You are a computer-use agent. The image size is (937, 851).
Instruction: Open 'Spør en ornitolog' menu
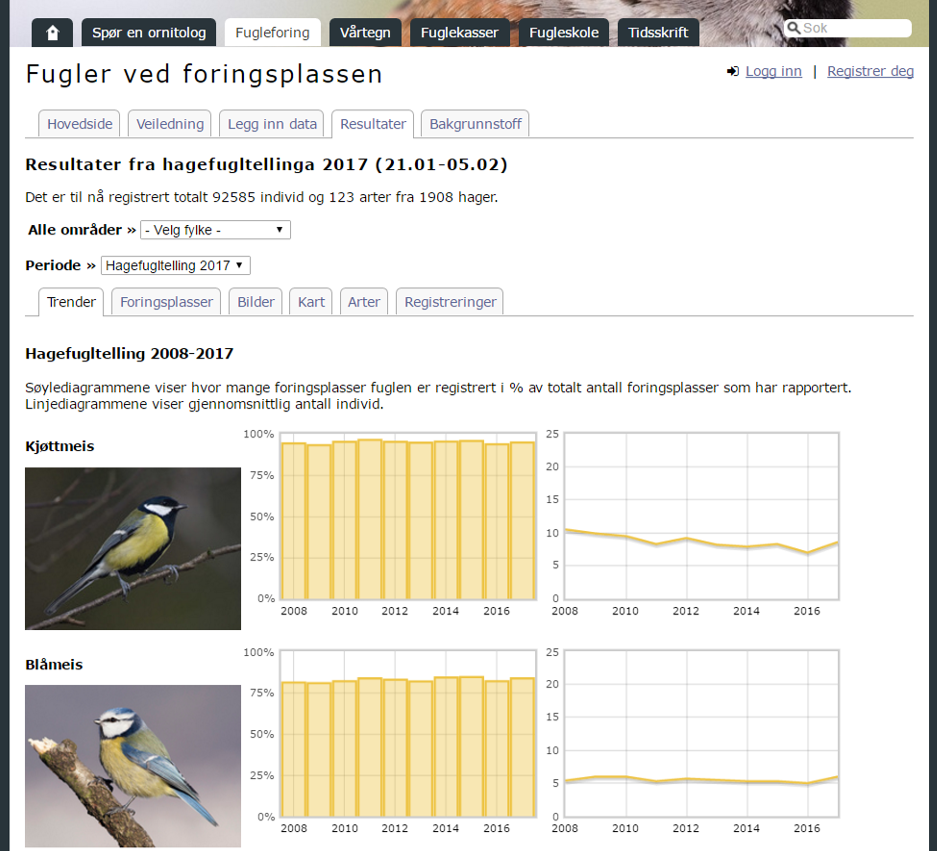point(149,32)
